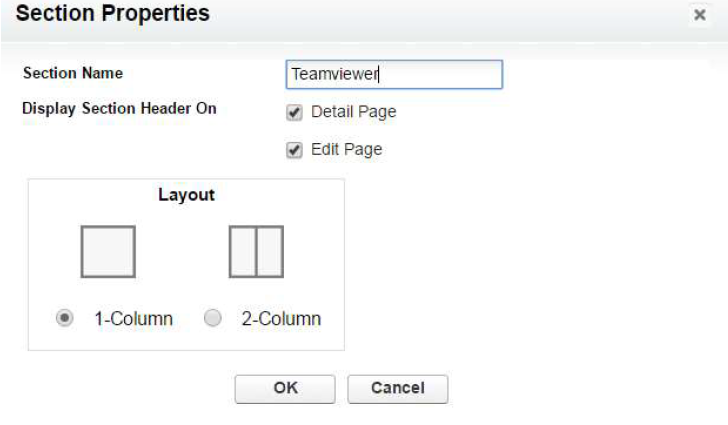
Task: Focus the Section Name text field
Action: click(x=394, y=74)
